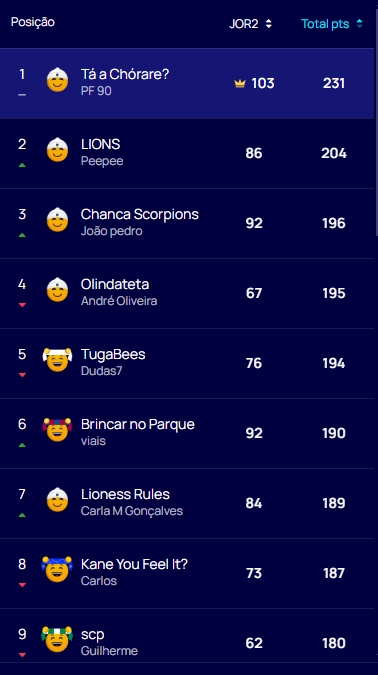Viewport: 378px width, 675px height.
Task: Click the Brincar no Parque scarf avatar
Action: coord(57,430)
